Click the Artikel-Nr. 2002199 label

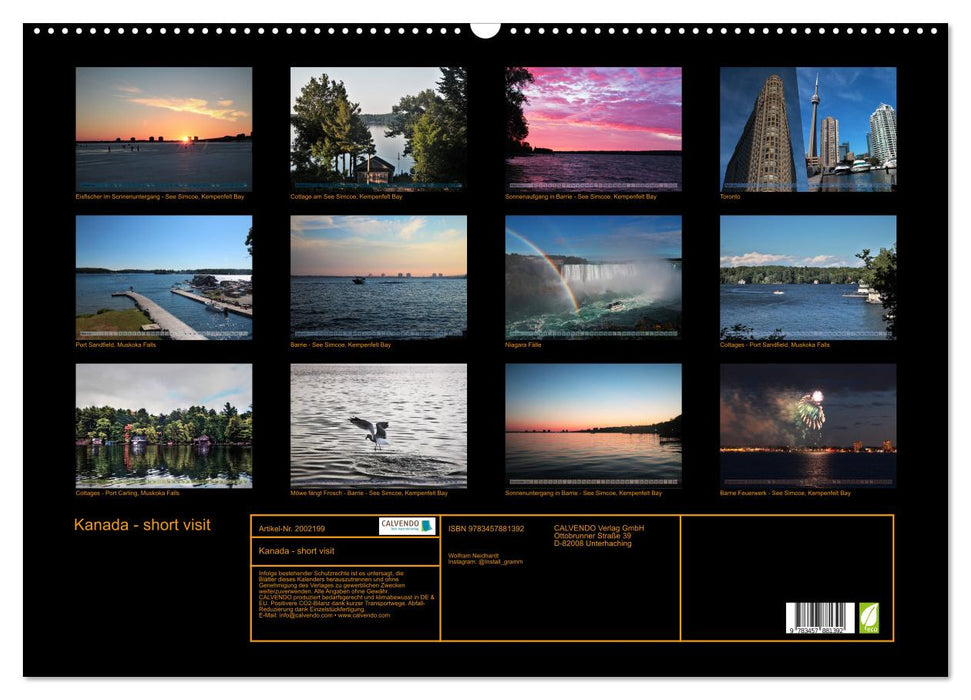pyautogui.click(x=291, y=529)
